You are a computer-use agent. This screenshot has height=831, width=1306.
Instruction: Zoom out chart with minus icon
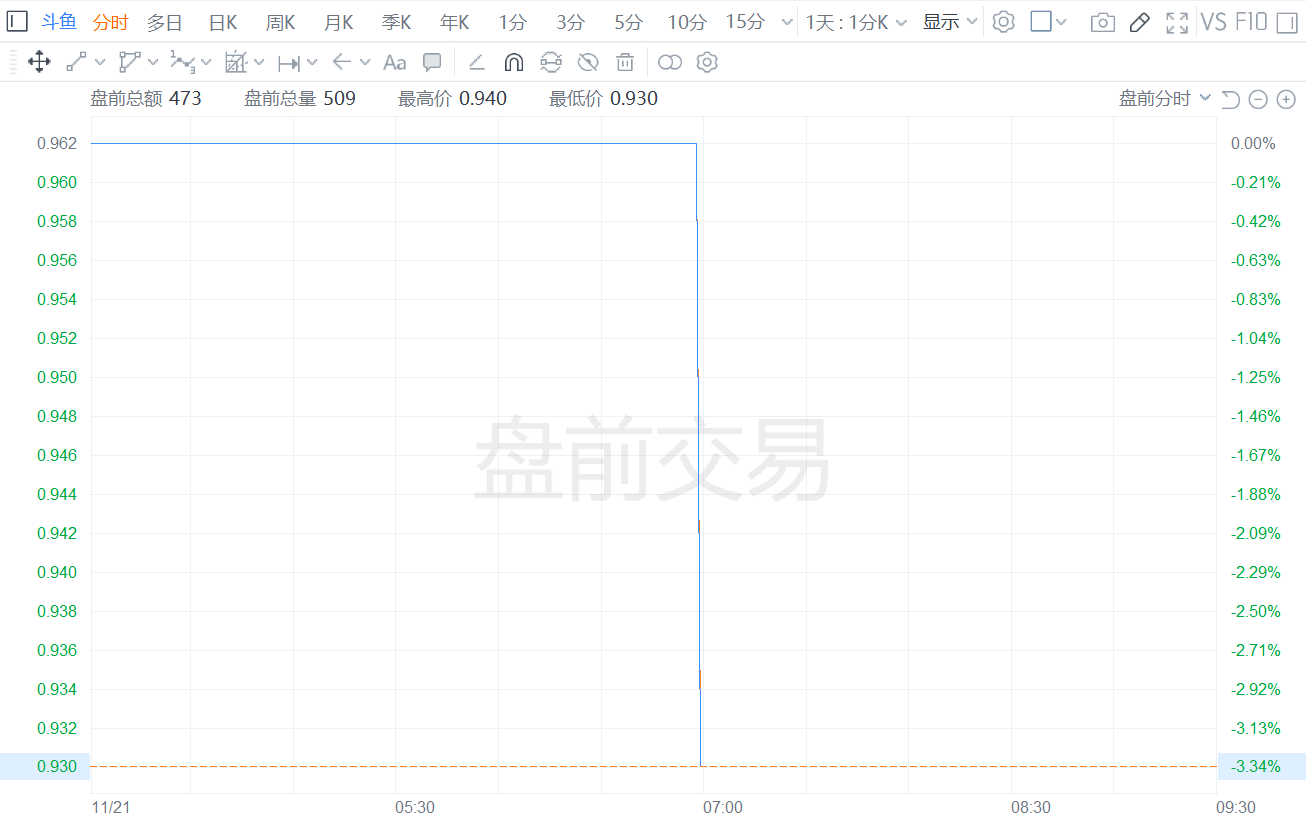(1259, 99)
